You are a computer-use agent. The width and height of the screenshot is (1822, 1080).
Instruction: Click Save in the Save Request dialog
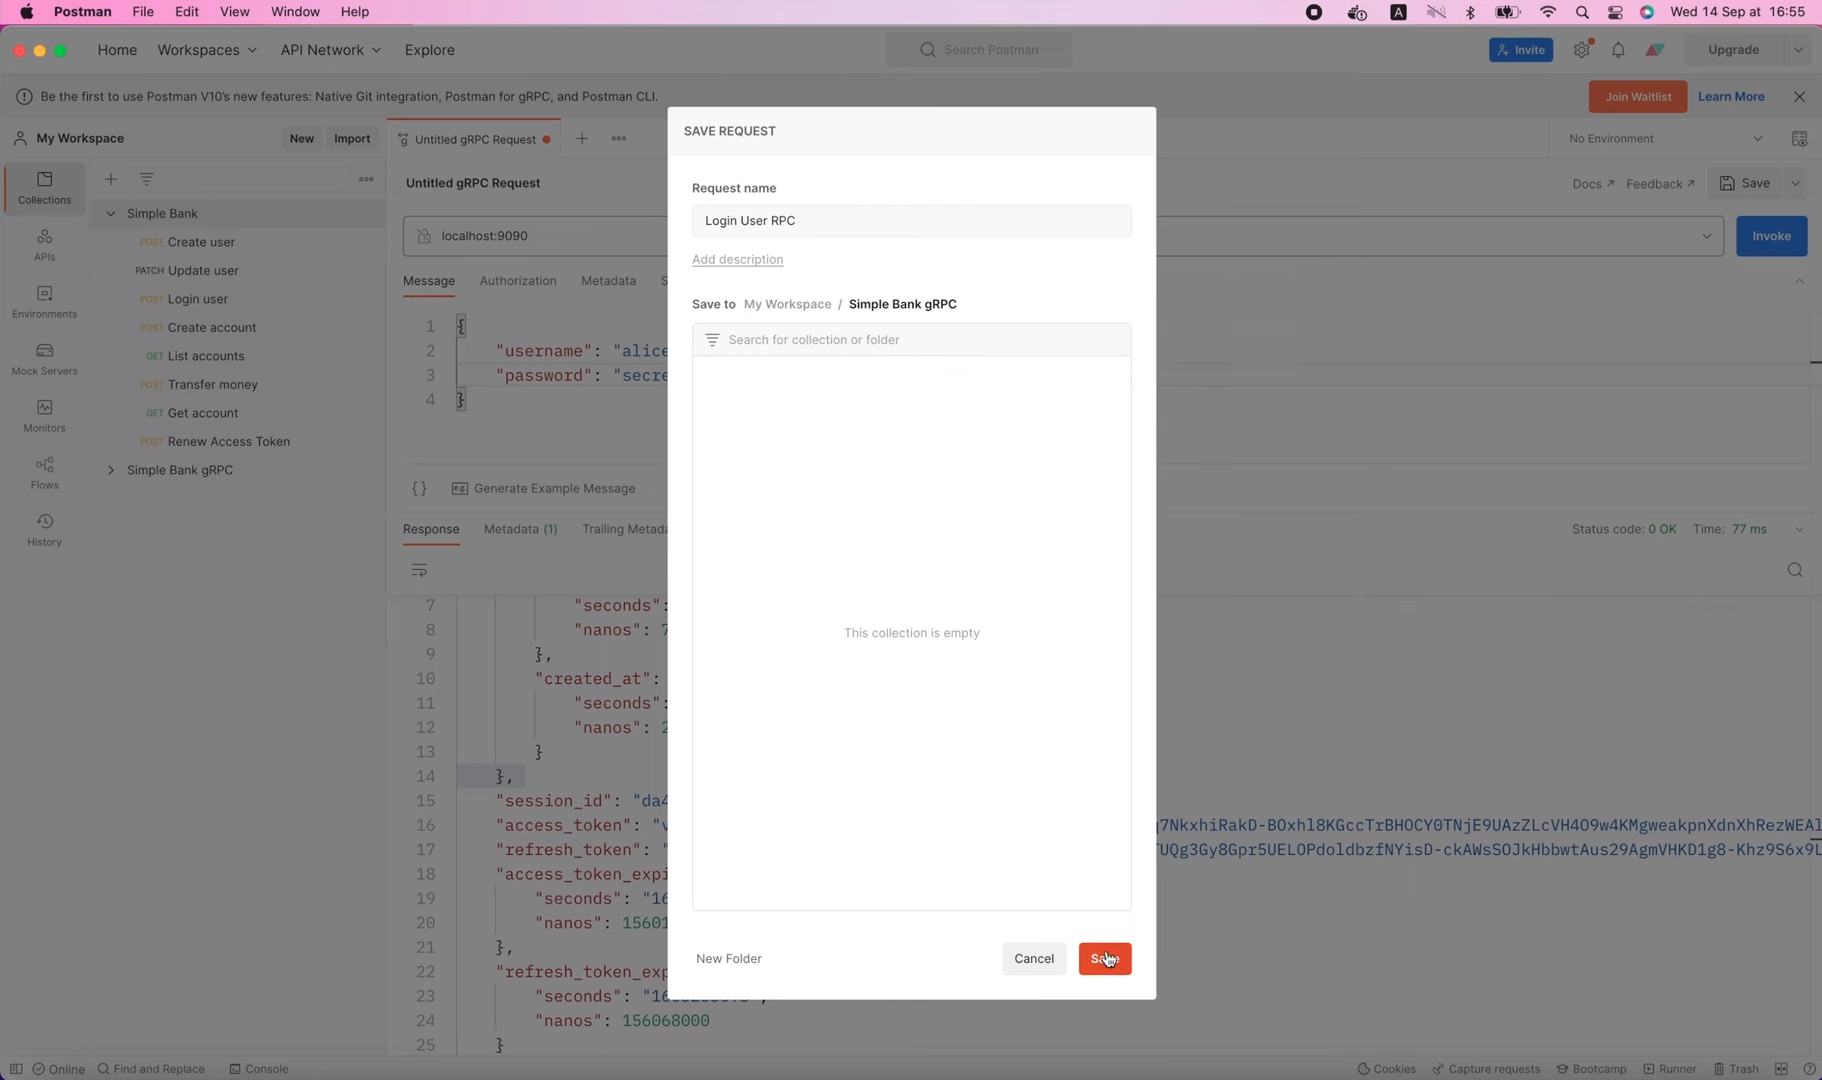(1105, 959)
